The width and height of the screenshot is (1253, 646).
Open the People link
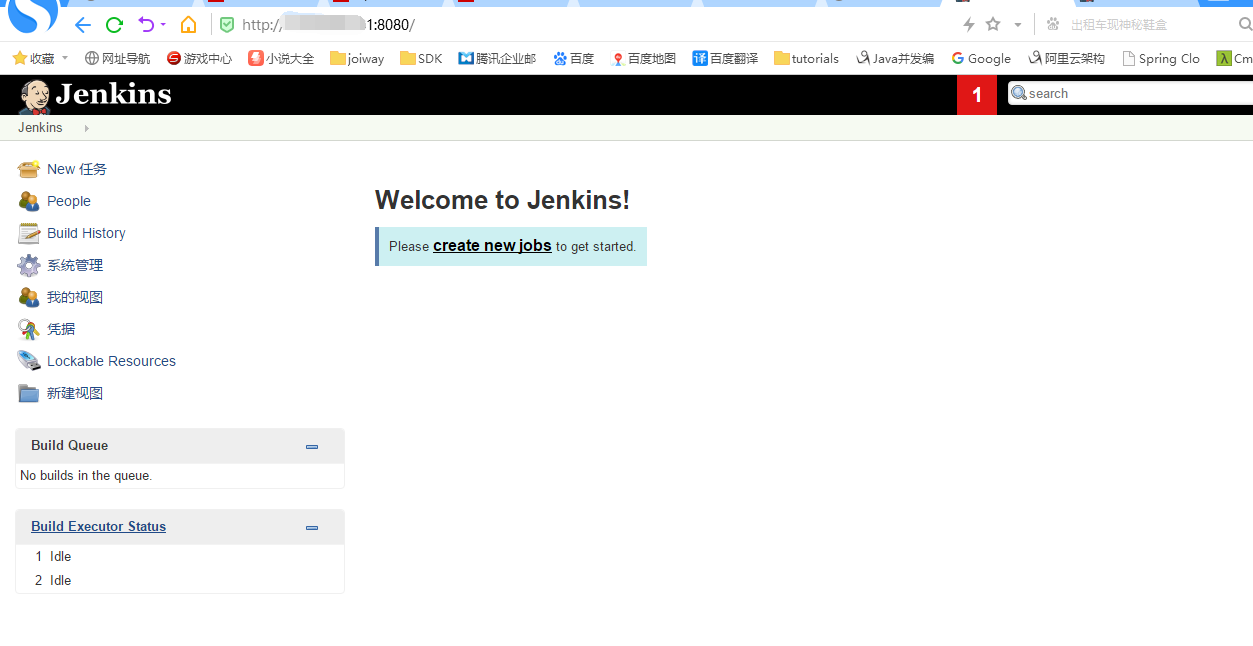[69, 201]
